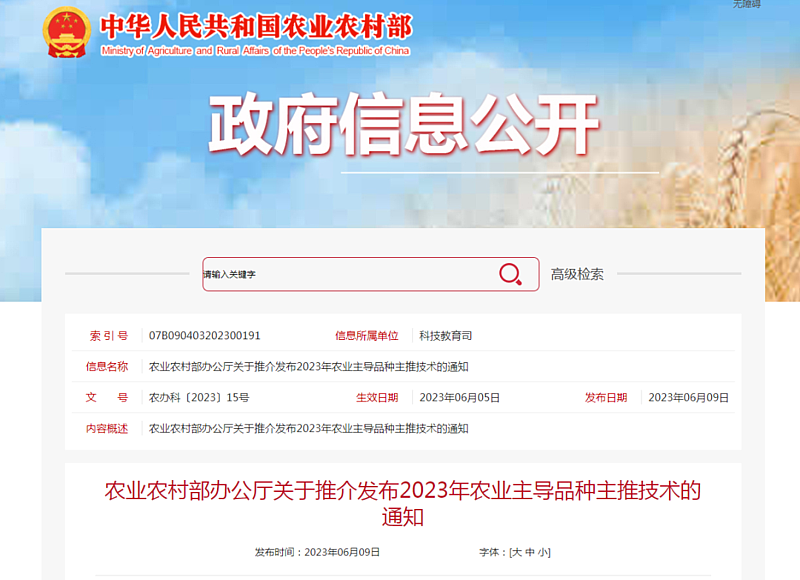Viewport: 800px width, 580px height.
Task: Click the 政府信息公开 banner heading
Action: coord(404,124)
